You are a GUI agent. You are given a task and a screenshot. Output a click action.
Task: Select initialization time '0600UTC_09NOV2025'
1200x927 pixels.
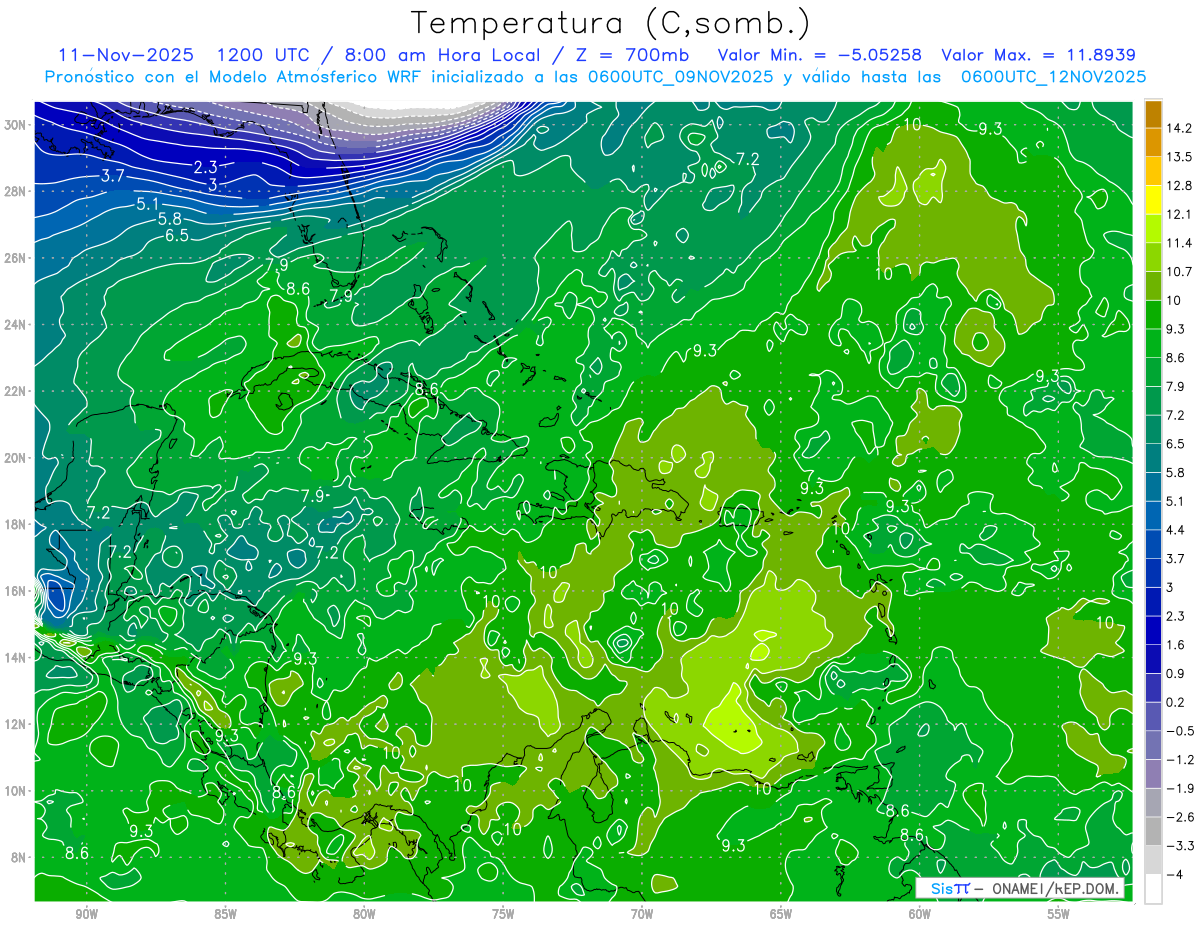675,76
